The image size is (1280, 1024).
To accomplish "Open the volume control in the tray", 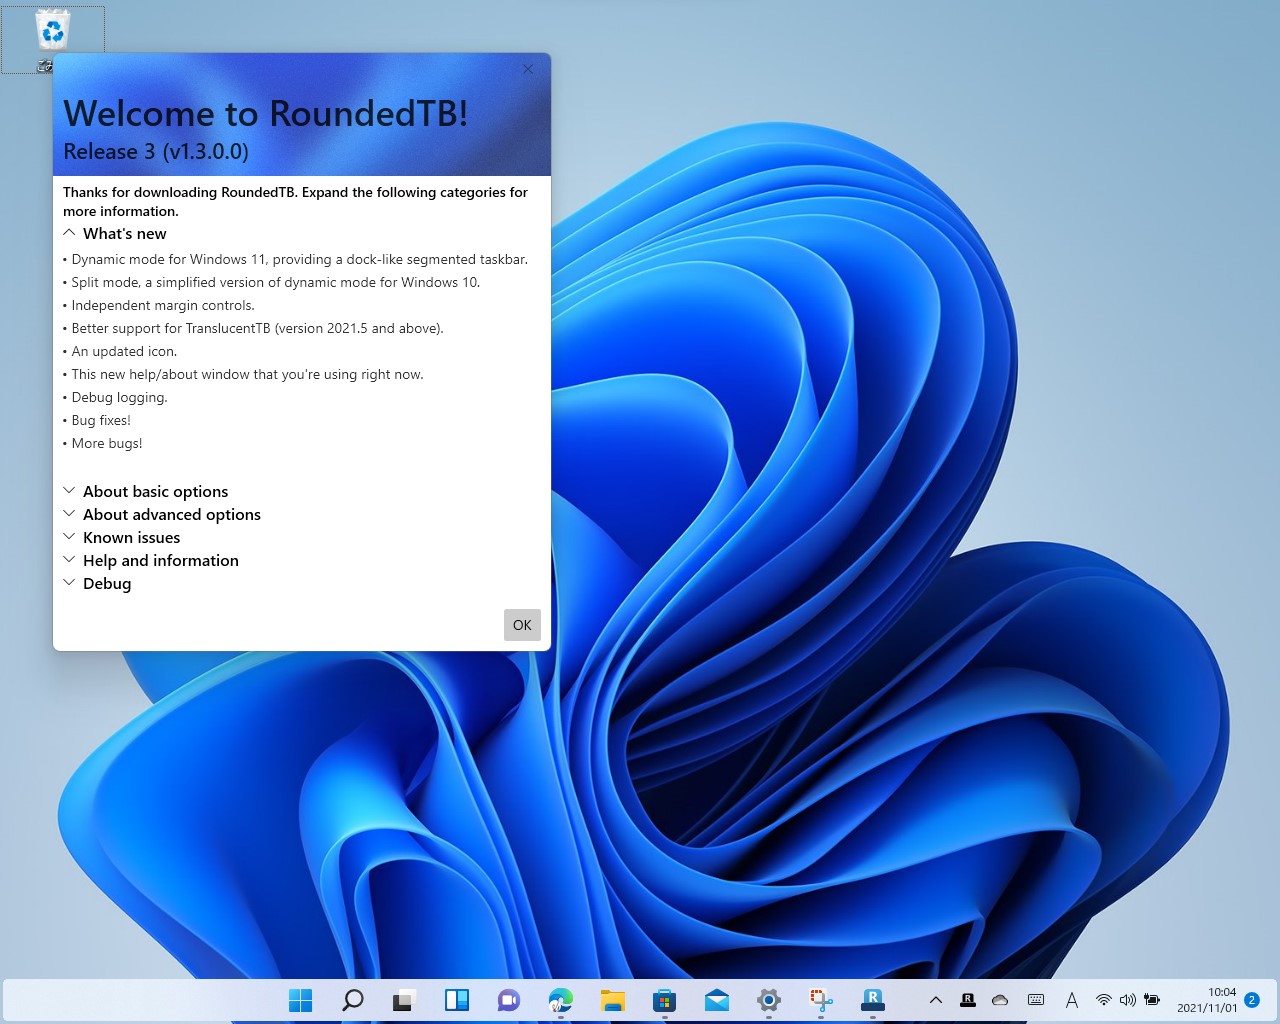I will (x=1128, y=1000).
